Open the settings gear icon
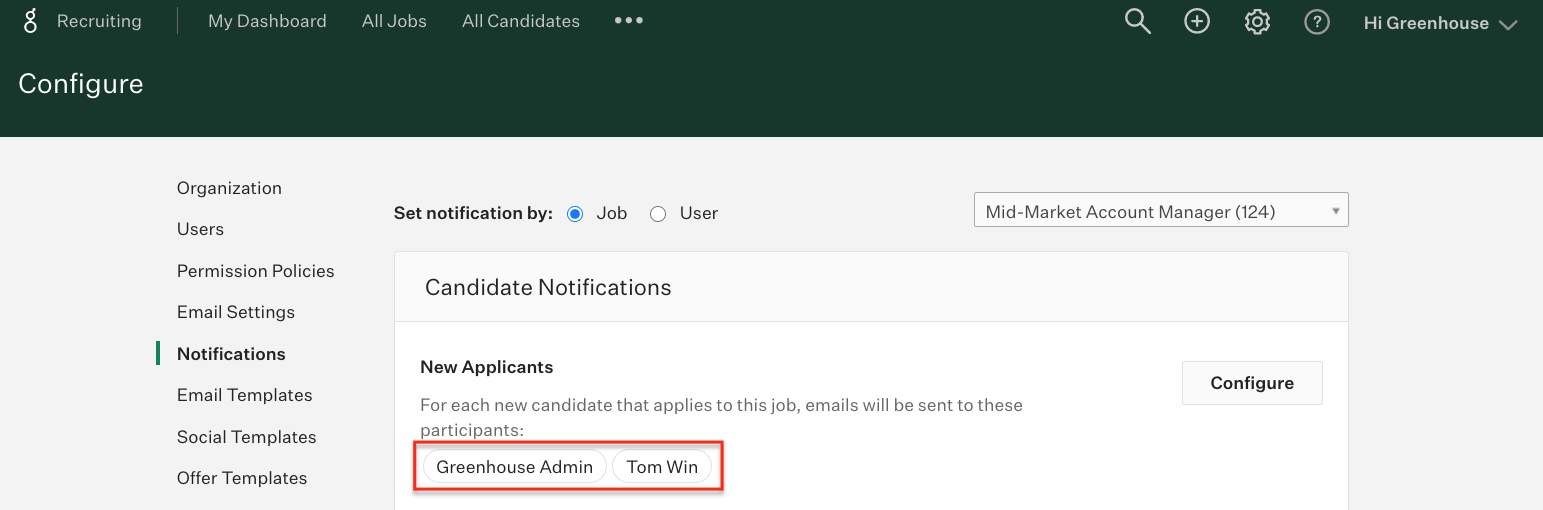 (x=1257, y=21)
